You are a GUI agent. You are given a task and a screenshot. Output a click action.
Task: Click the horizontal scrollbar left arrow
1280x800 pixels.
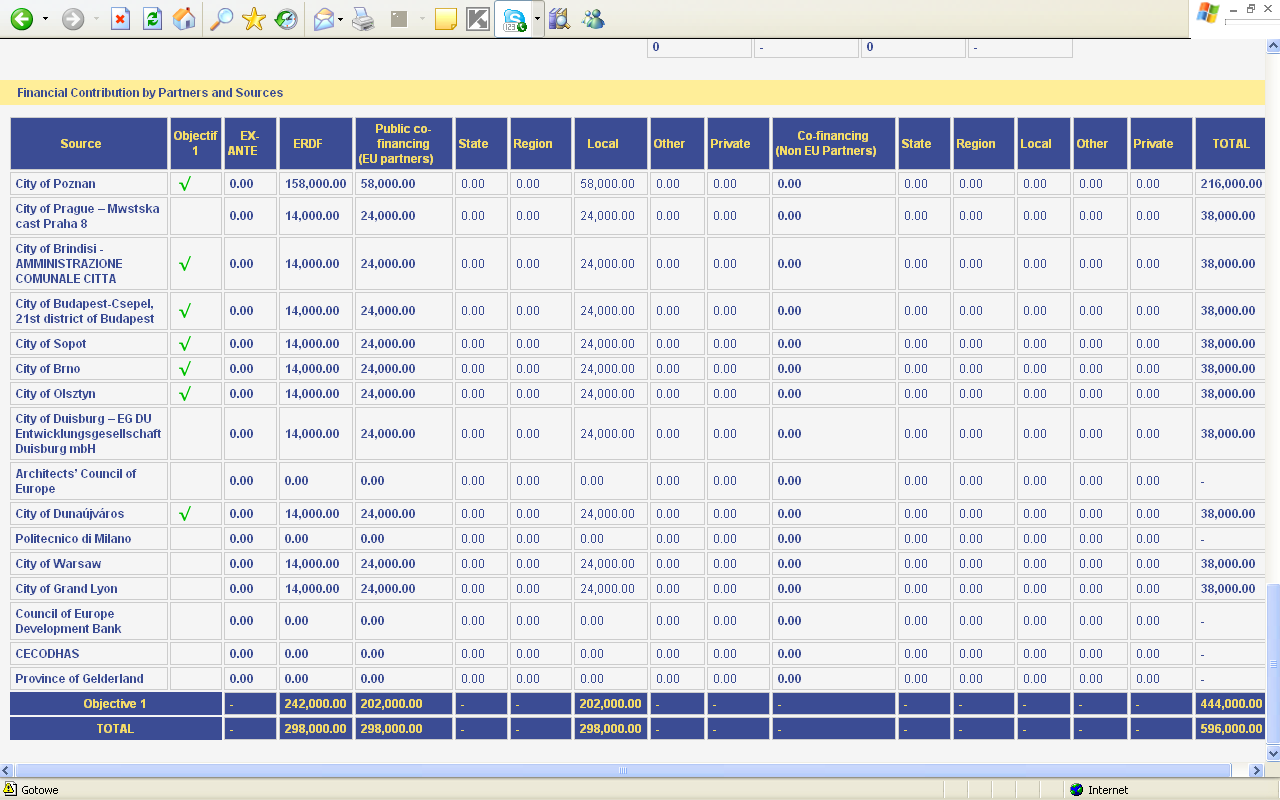tap(7, 771)
